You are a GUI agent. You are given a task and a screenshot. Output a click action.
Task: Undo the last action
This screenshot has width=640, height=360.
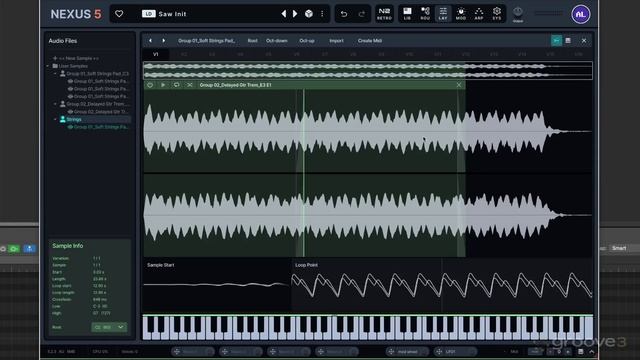click(344, 14)
